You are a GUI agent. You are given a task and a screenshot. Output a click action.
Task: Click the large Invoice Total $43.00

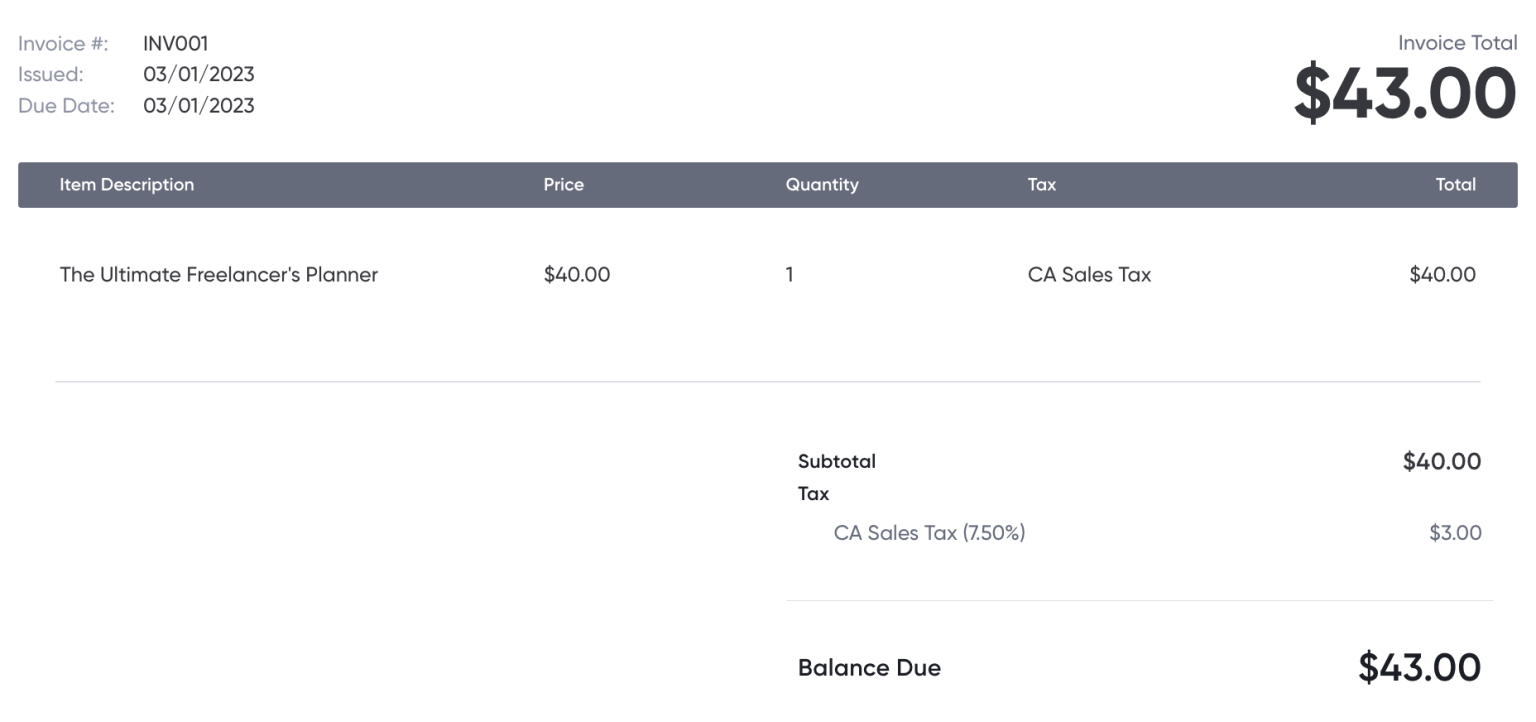[1404, 93]
